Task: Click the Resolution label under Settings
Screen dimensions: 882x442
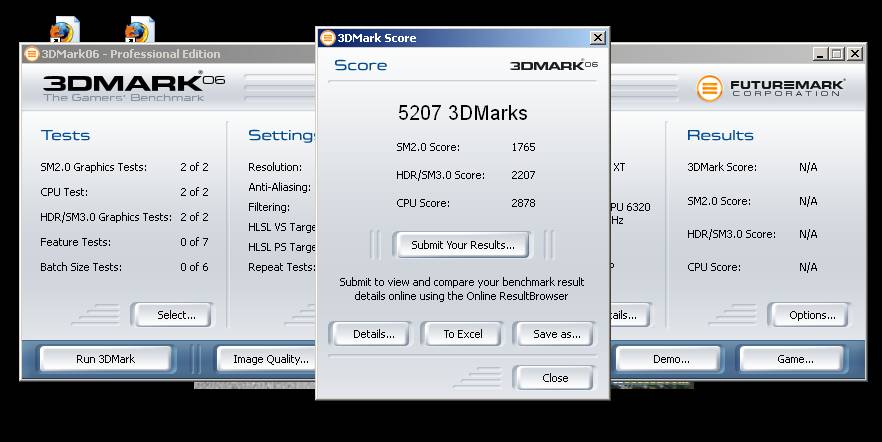Action: click(274, 167)
